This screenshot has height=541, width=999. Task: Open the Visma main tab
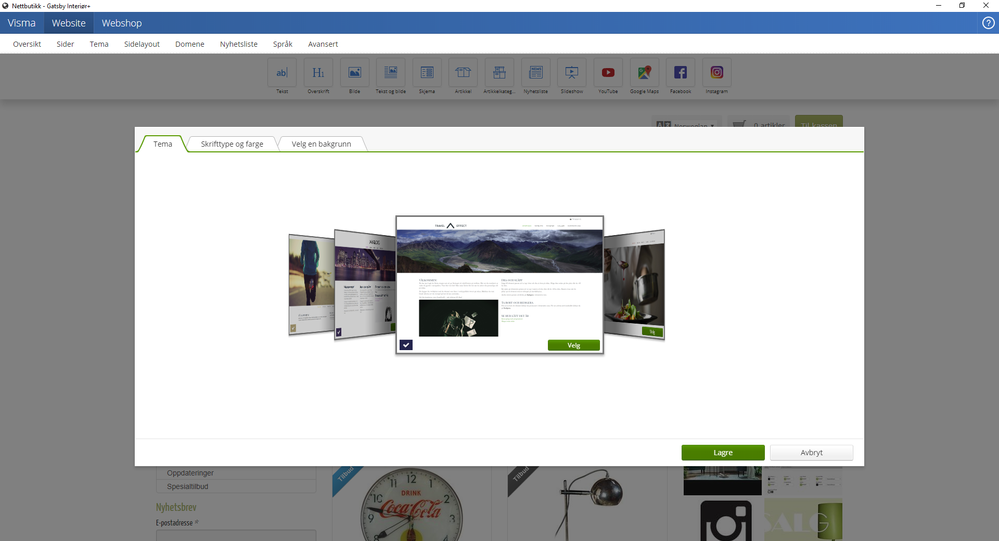(22, 23)
